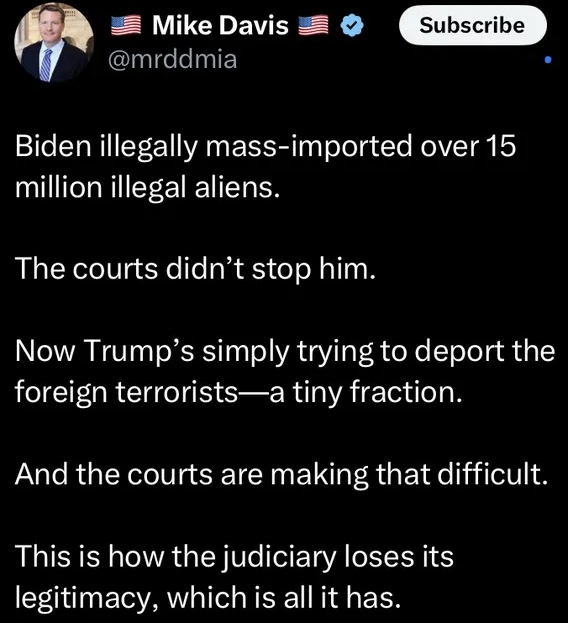Click the small blue dot below Subscribe
568x623 pixels.
(548, 60)
